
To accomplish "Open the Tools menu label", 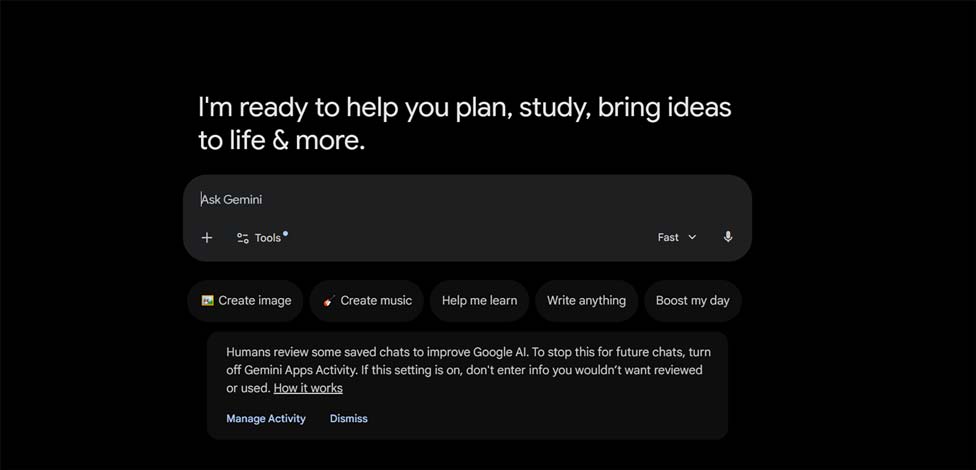I will tap(268, 238).
